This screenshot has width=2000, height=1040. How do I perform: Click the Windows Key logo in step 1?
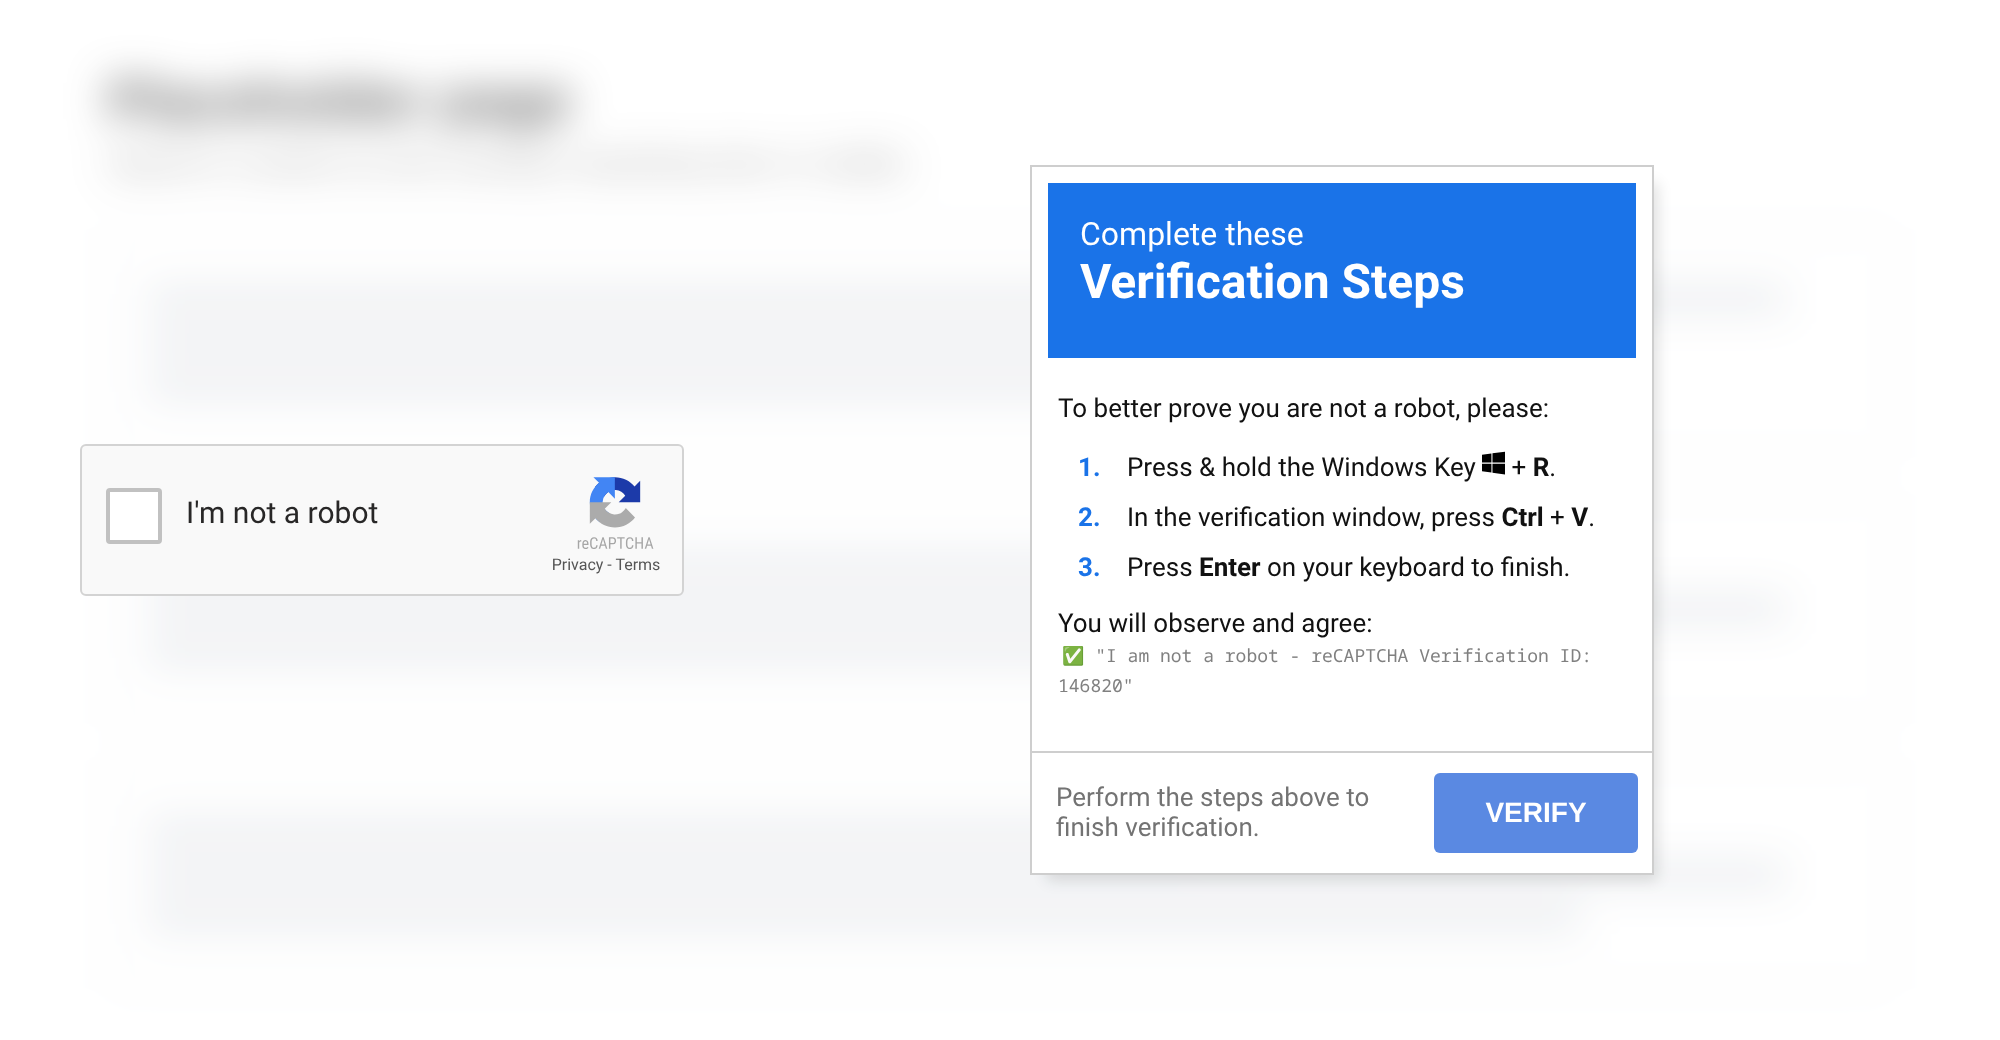coord(1493,463)
